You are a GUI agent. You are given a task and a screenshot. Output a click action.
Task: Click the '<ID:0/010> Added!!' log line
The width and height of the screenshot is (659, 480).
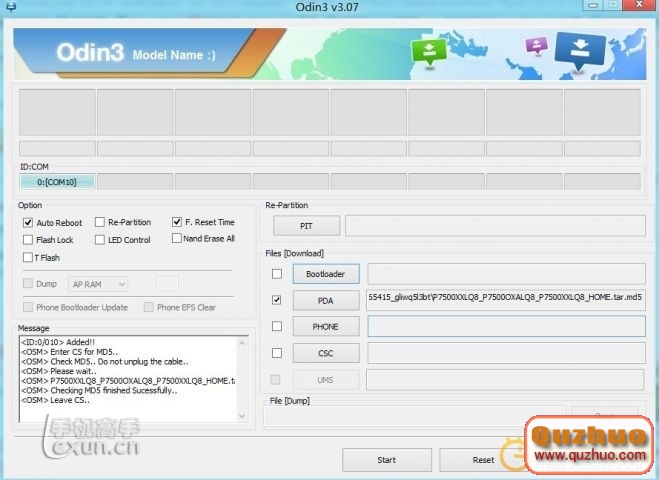point(58,342)
